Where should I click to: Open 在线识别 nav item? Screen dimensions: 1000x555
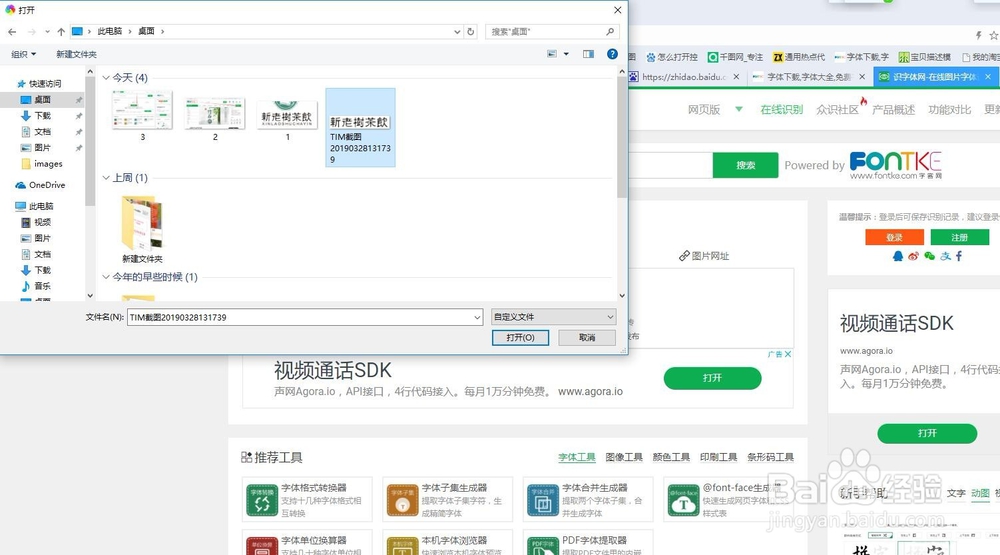point(781,110)
